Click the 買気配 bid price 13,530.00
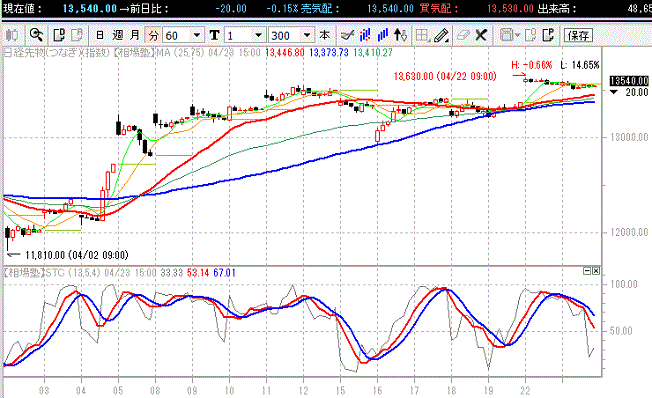The height and width of the screenshot is (398, 652). [x=510, y=8]
